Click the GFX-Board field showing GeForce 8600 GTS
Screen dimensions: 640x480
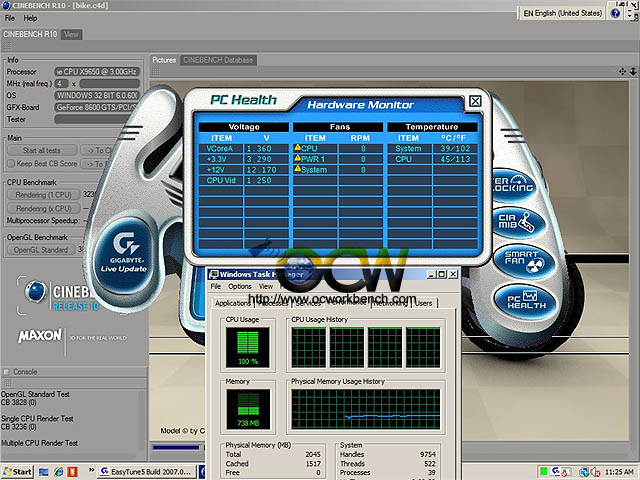[x=97, y=107]
